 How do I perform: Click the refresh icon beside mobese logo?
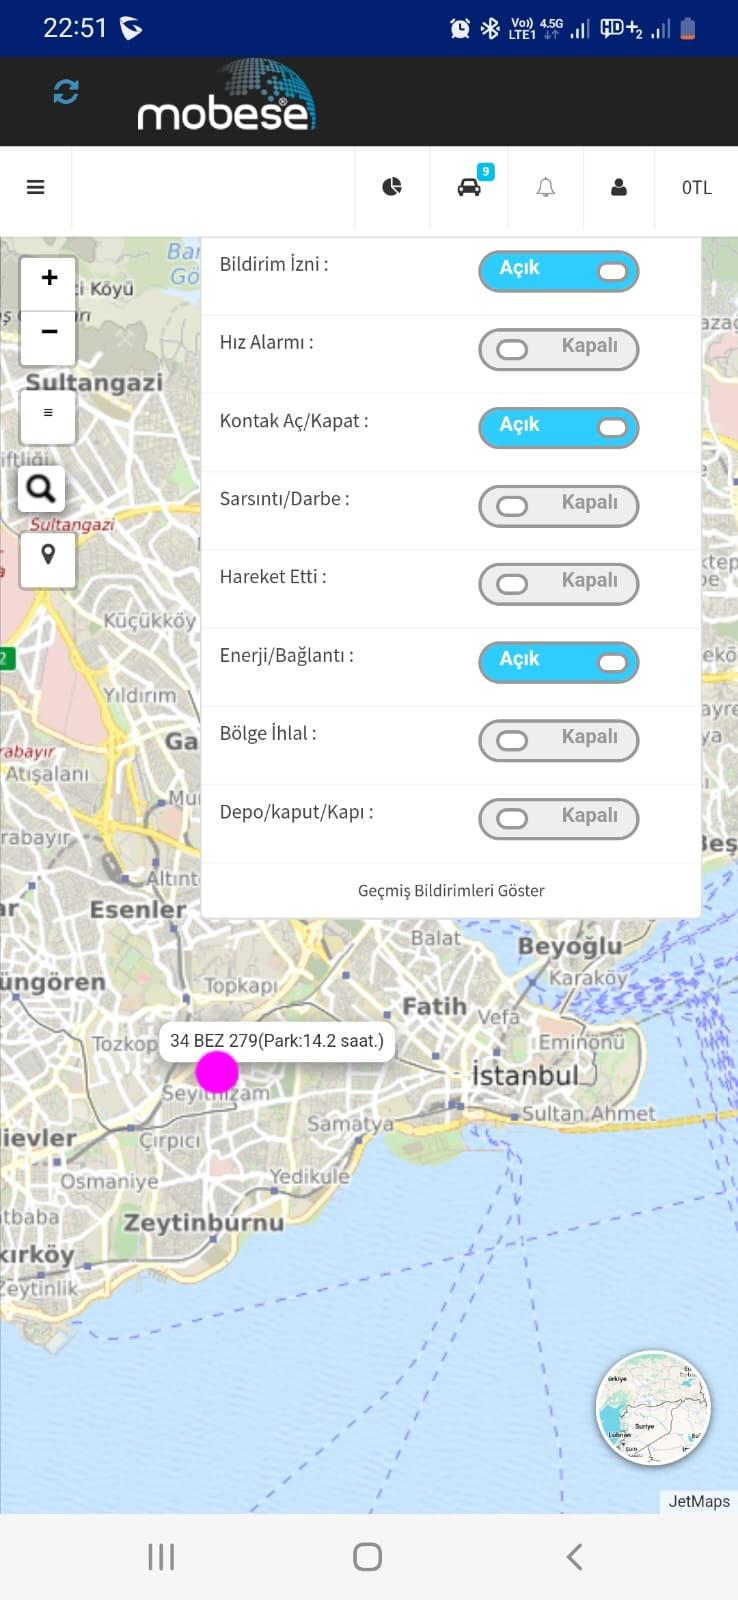pyautogui.click(x=66, y=92)
